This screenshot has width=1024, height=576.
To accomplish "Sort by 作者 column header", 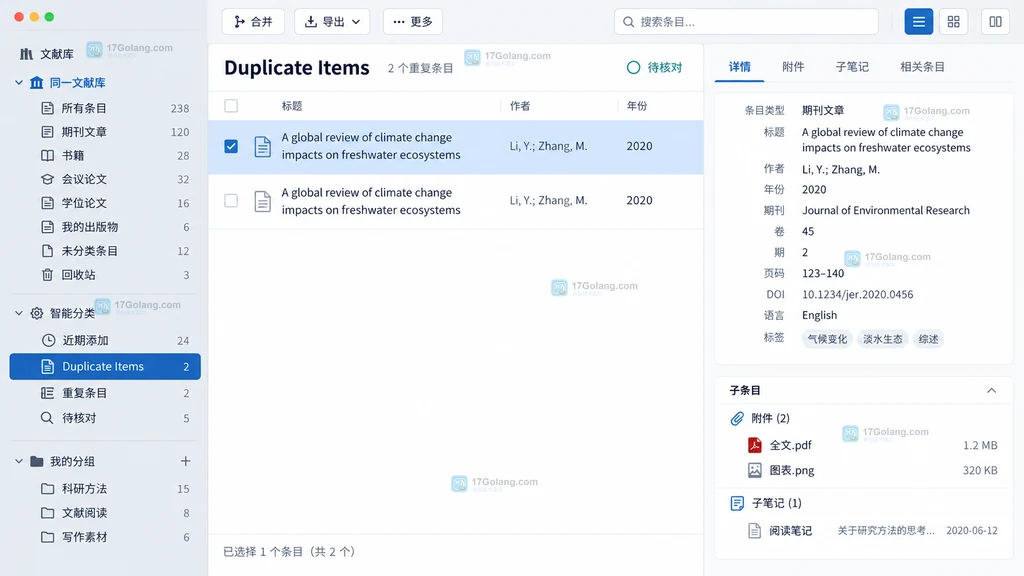I will tap(520, 106).
